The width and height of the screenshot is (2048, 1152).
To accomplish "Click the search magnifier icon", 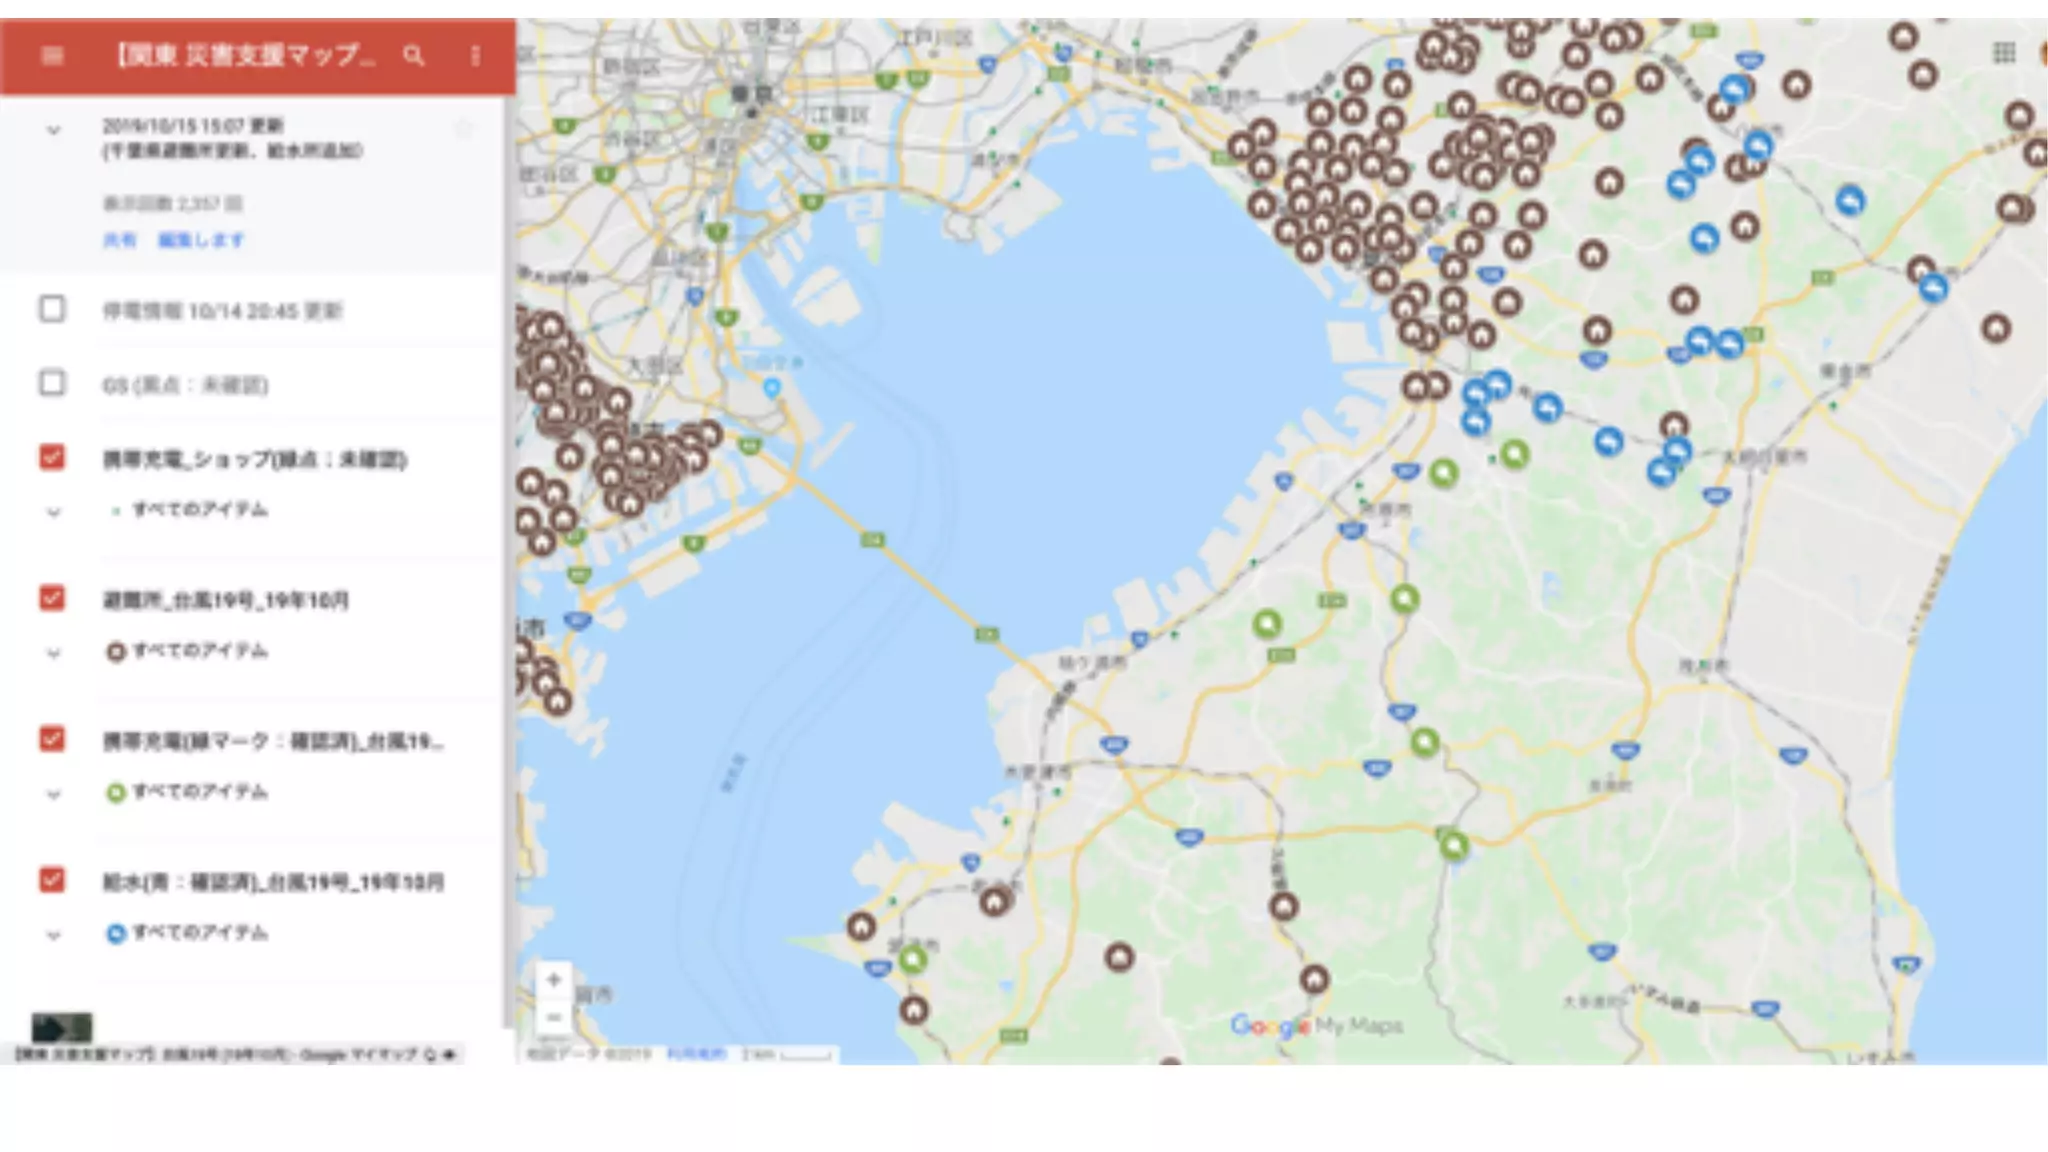I will (413, 56).
